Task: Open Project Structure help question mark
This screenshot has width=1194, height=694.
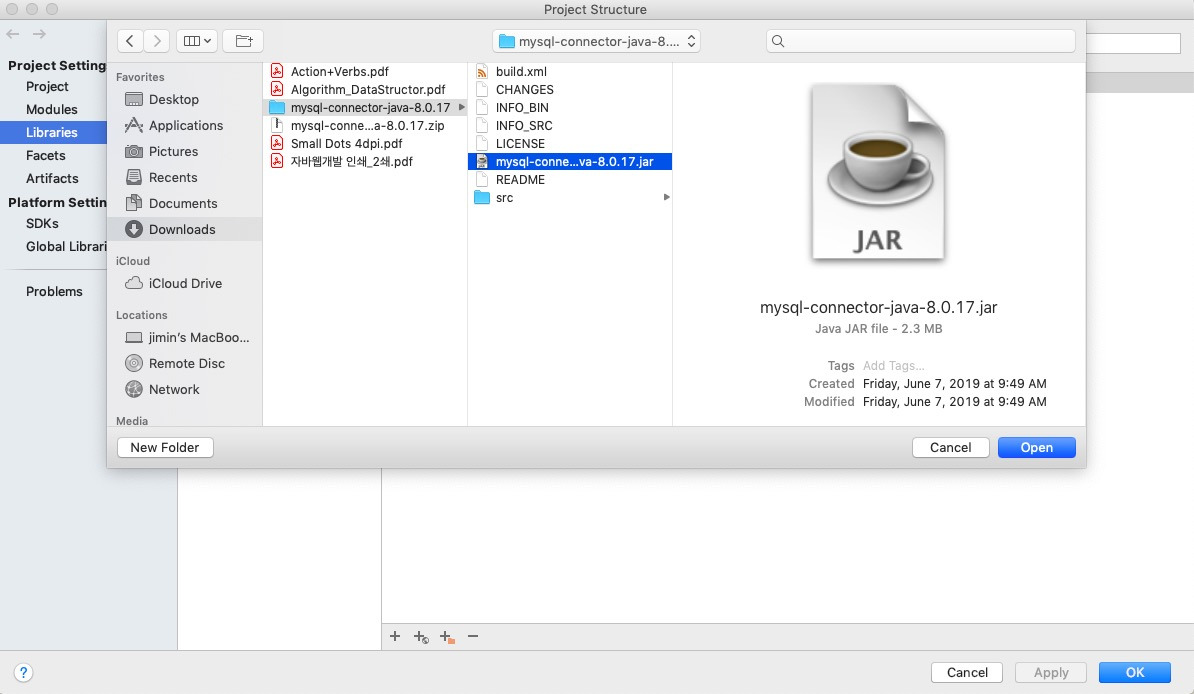Action: (x=24, y=673)
